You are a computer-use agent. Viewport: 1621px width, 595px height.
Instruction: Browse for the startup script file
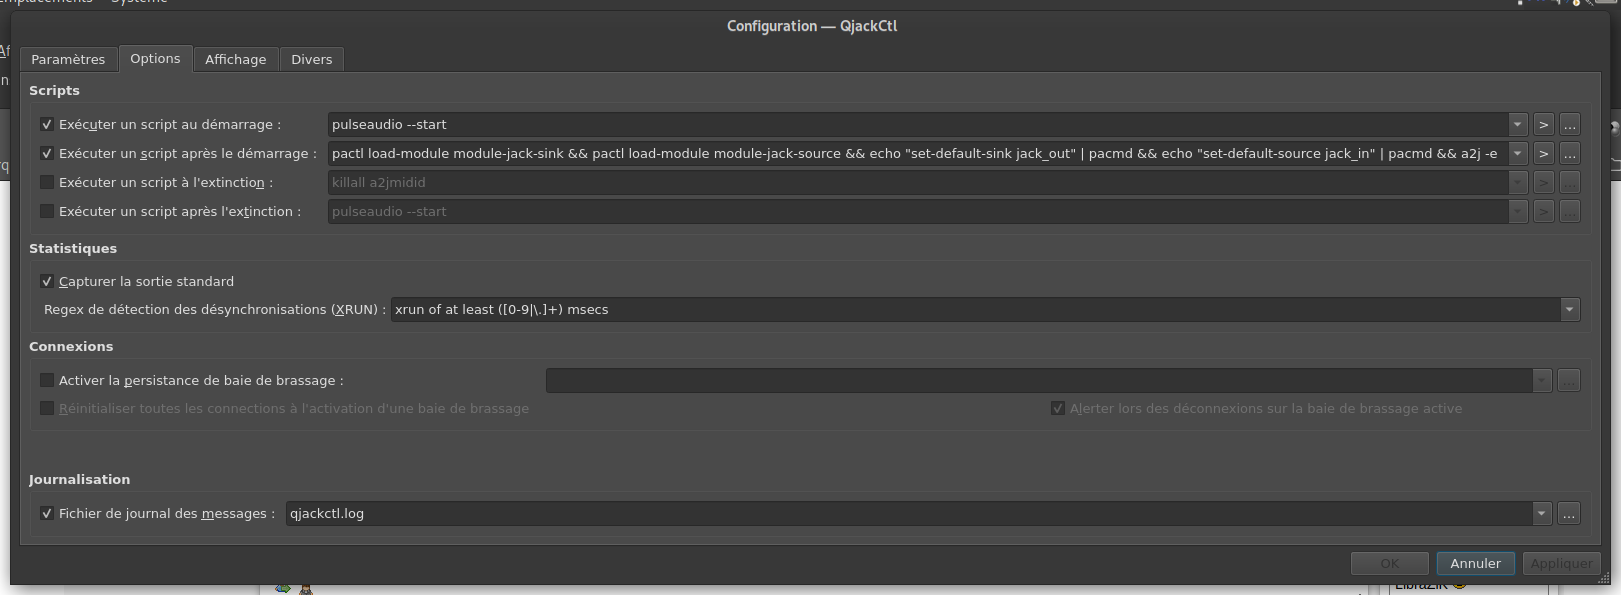[1569, 125]
